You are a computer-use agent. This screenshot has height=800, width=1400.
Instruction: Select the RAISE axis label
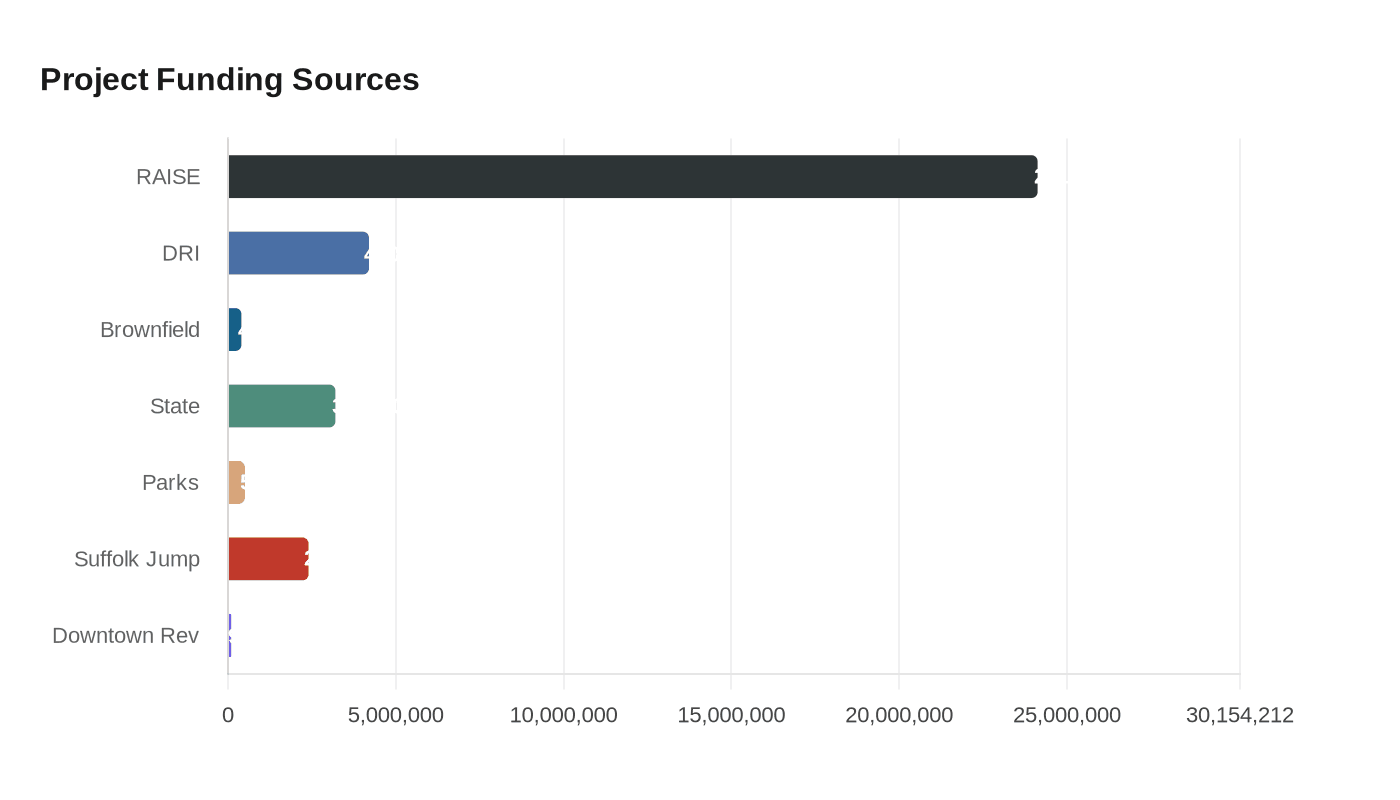(168, 176)
